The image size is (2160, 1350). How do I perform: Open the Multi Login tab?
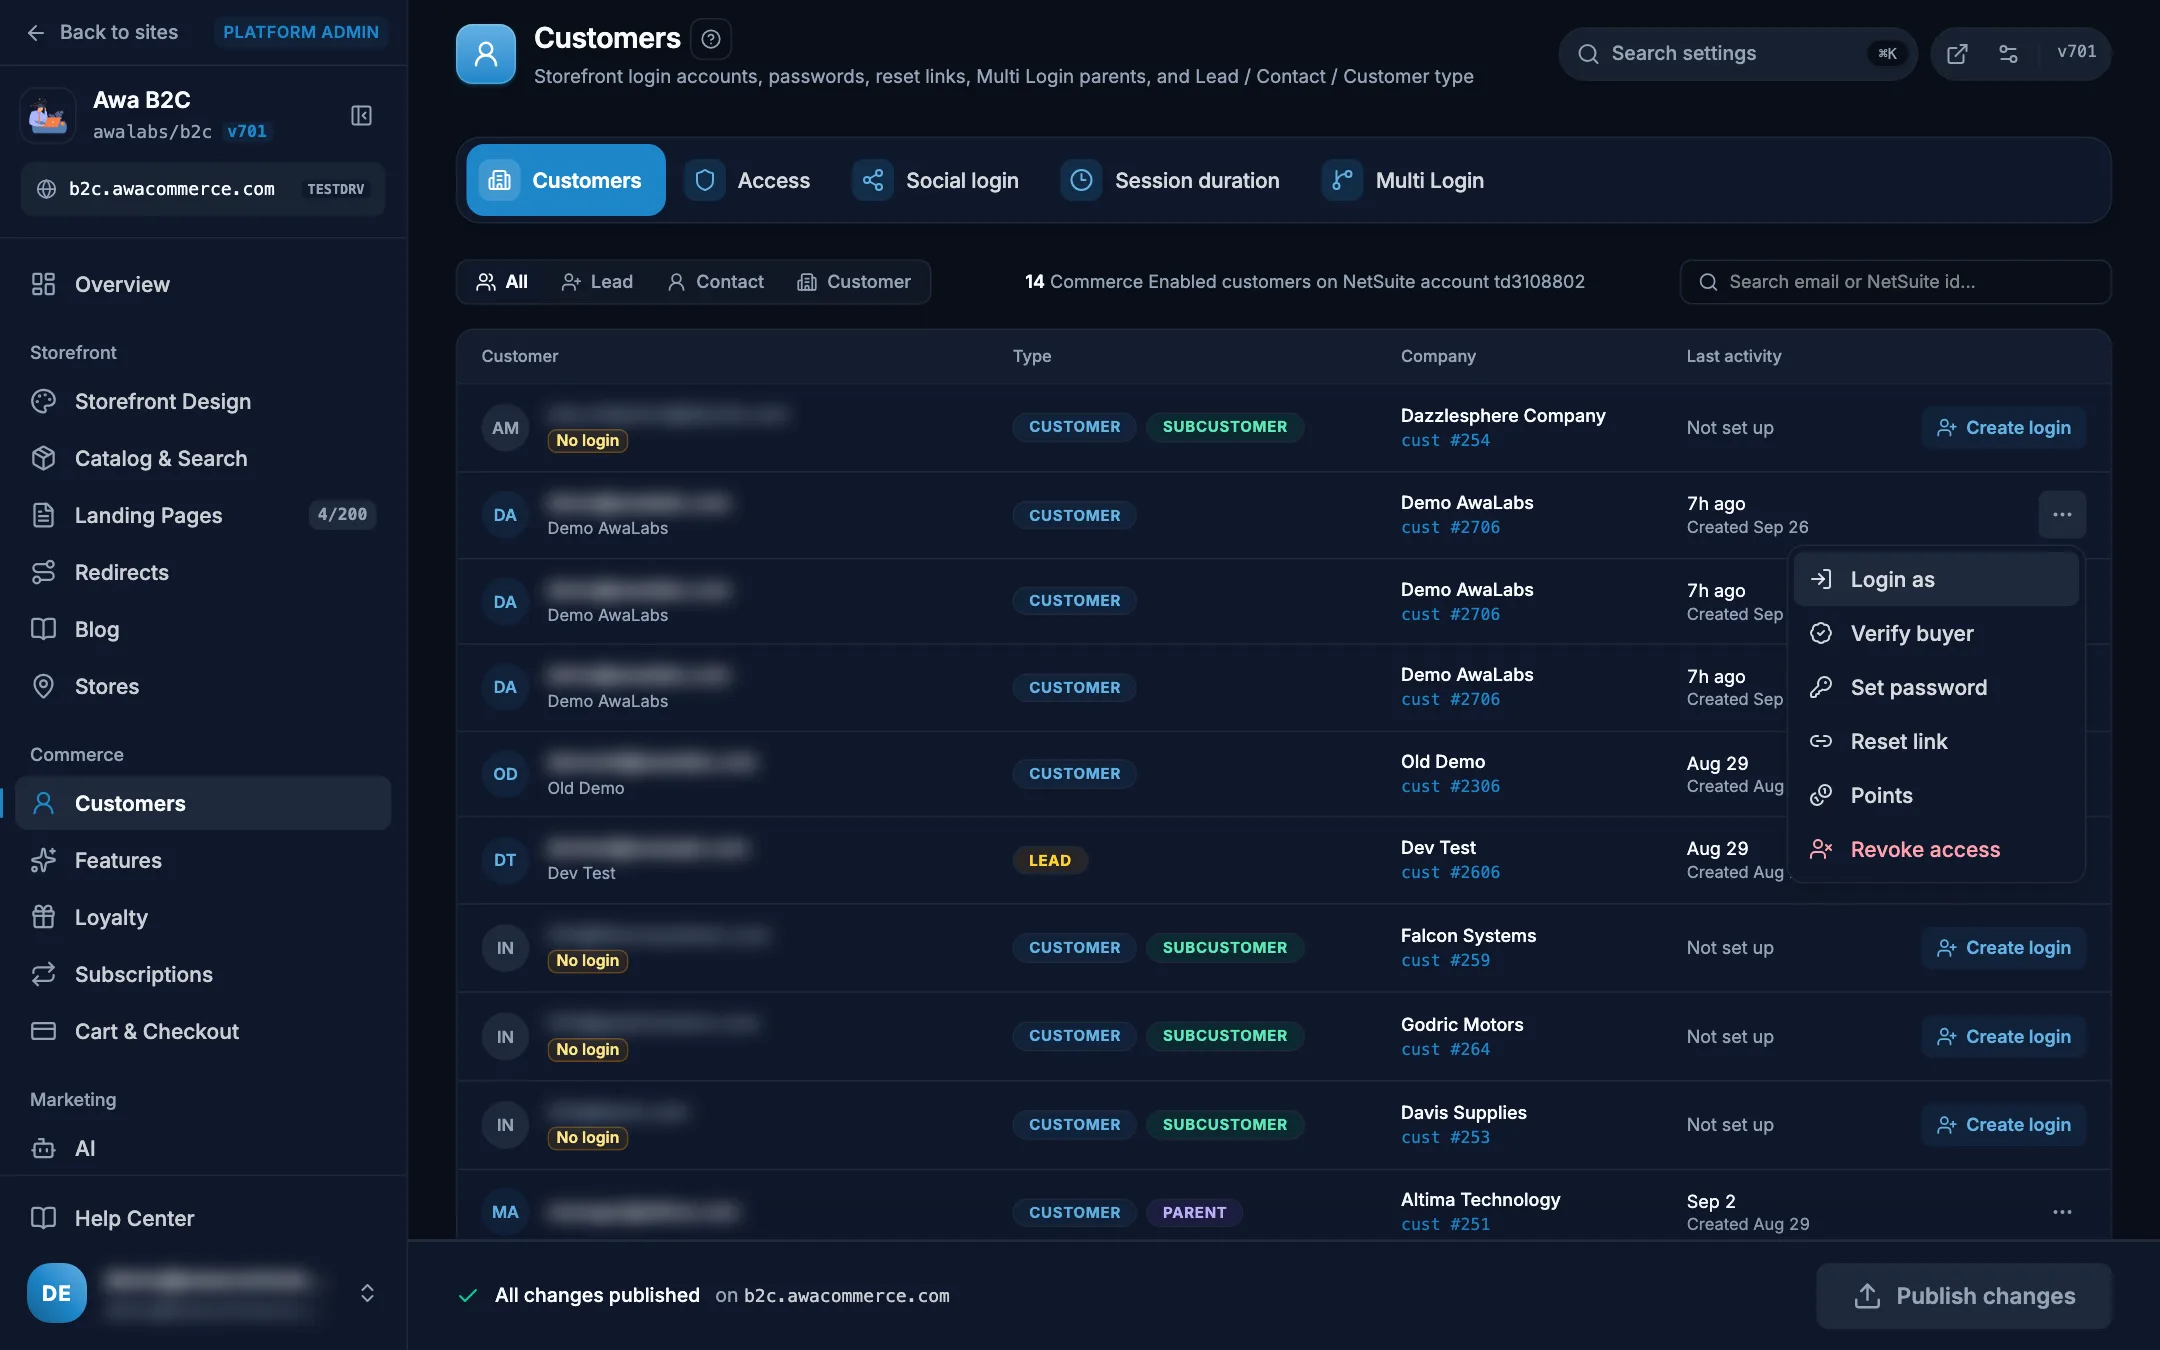pos(1403,180)
